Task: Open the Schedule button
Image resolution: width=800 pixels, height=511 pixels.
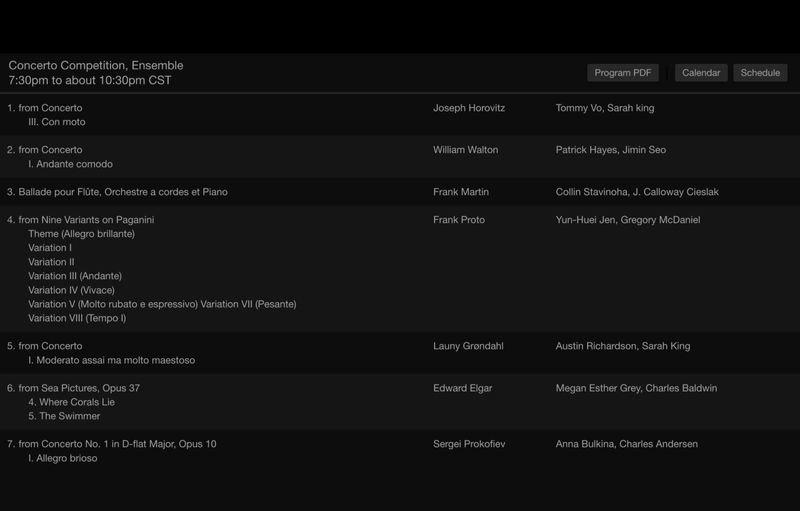Action: [x=760, y=73]
